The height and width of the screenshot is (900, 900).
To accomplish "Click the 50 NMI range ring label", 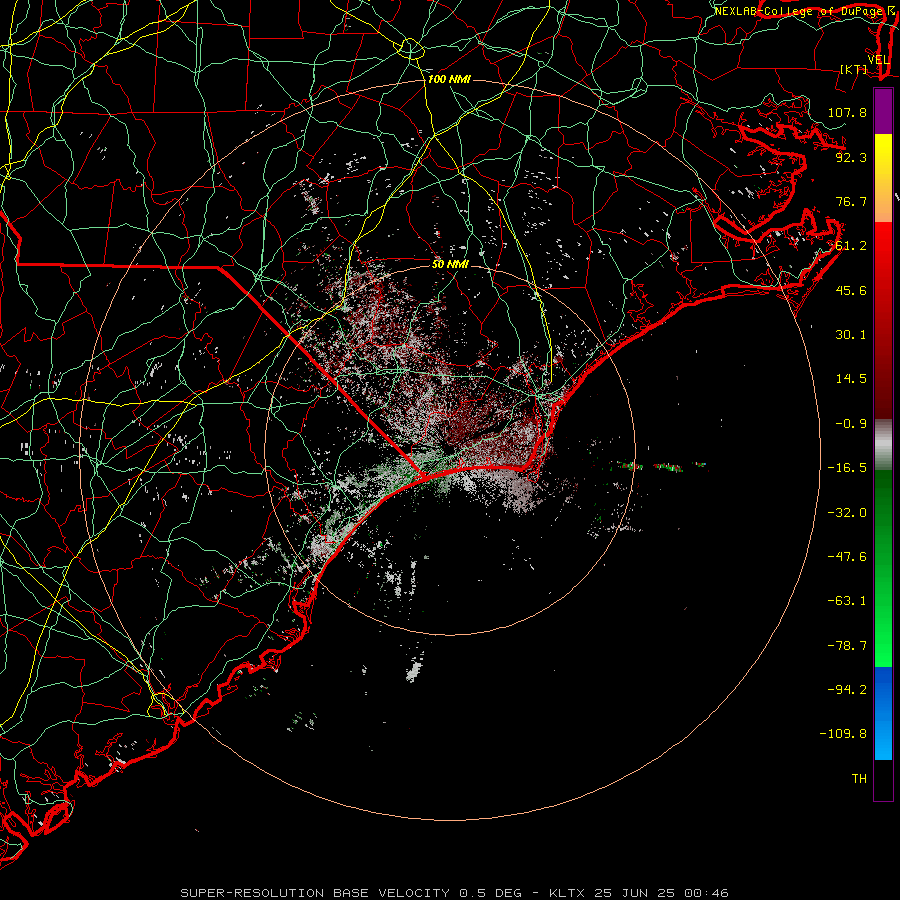I will 451,265.
